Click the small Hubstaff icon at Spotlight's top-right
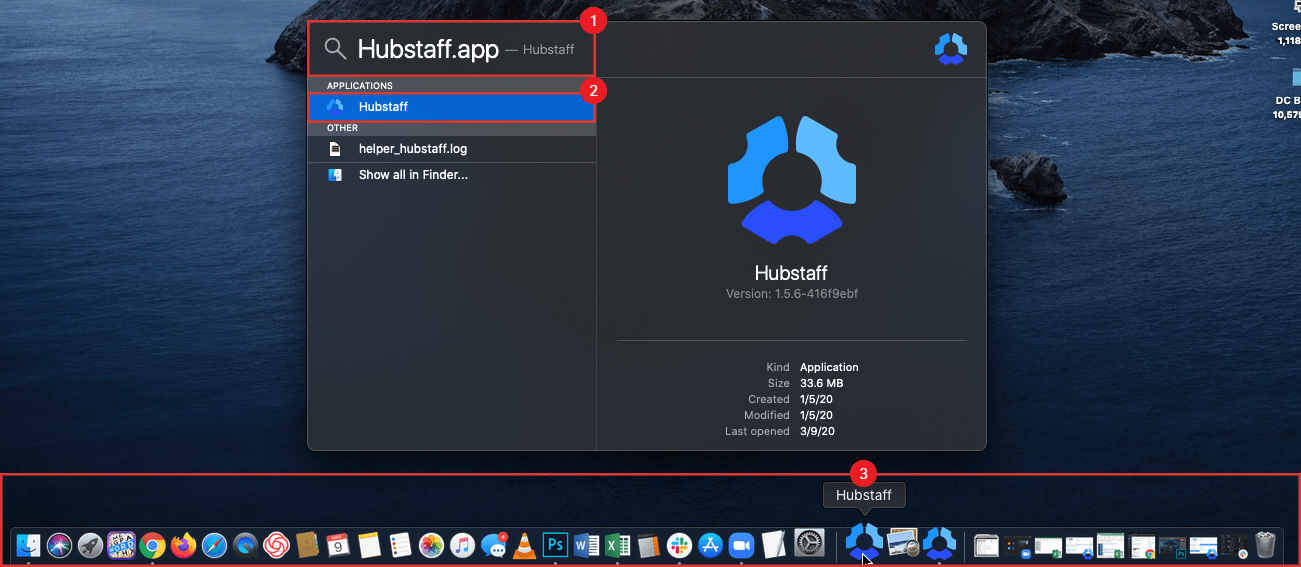 (x=950, y=49)
